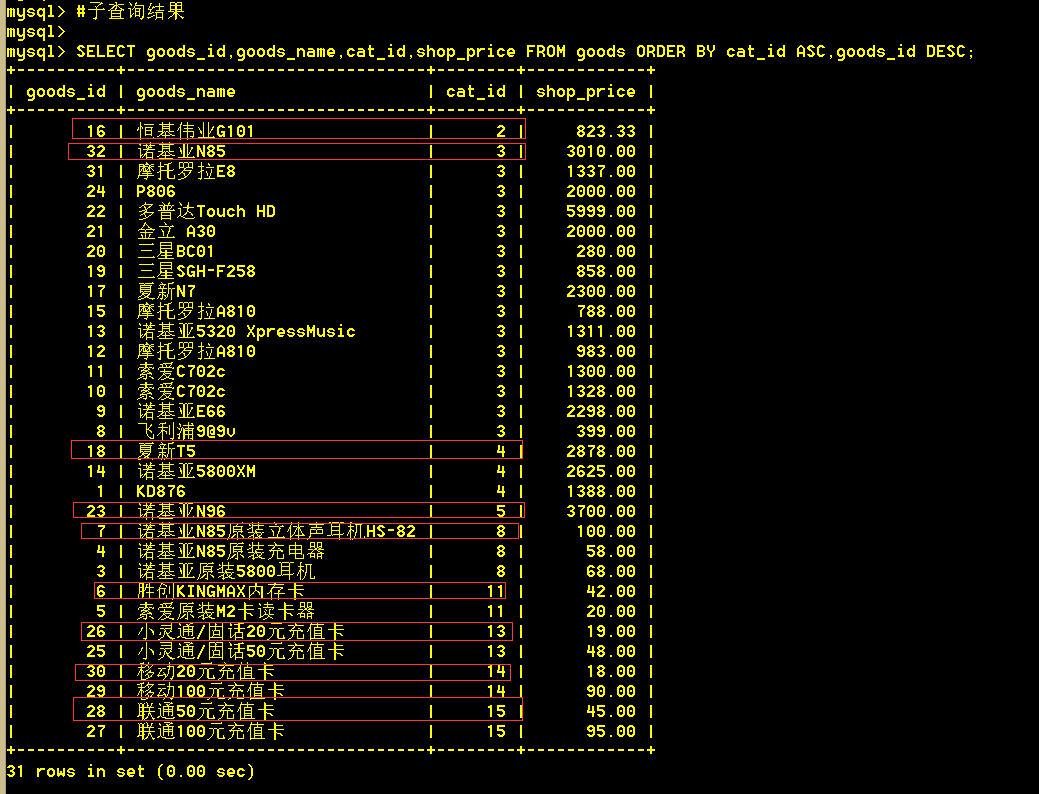The width and height of the screenshot is (1039, 794).
Task: Click the goods_name column header
Action: click(186, 91)
